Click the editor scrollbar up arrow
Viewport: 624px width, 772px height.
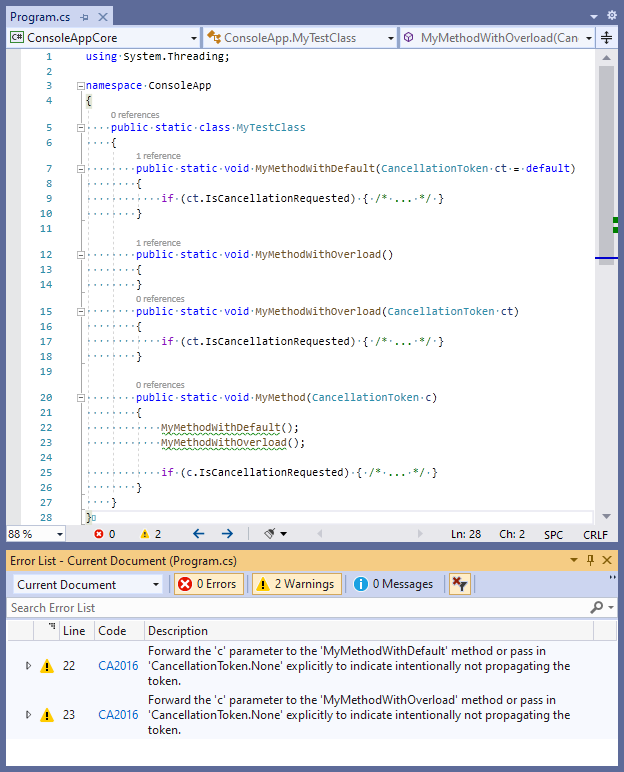(607, 58)
